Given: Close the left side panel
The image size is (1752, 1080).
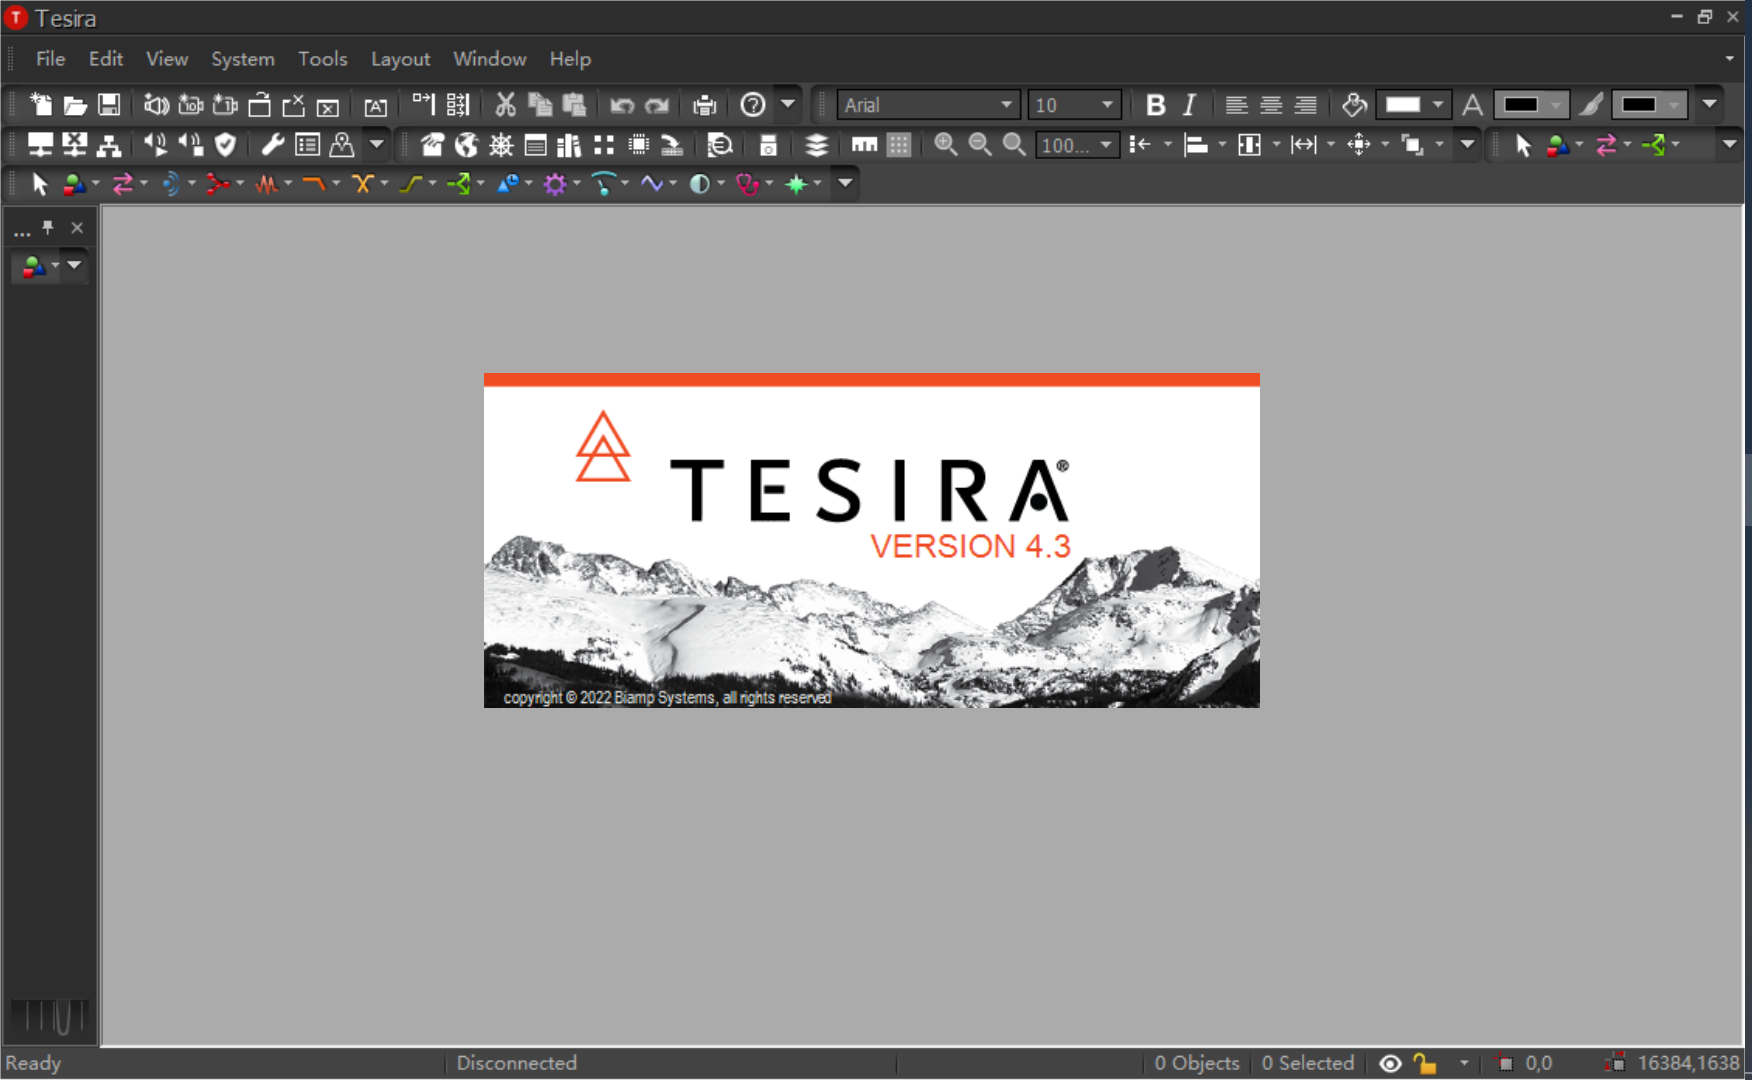Looking at the screenshot, I should [x=77, y=228].
